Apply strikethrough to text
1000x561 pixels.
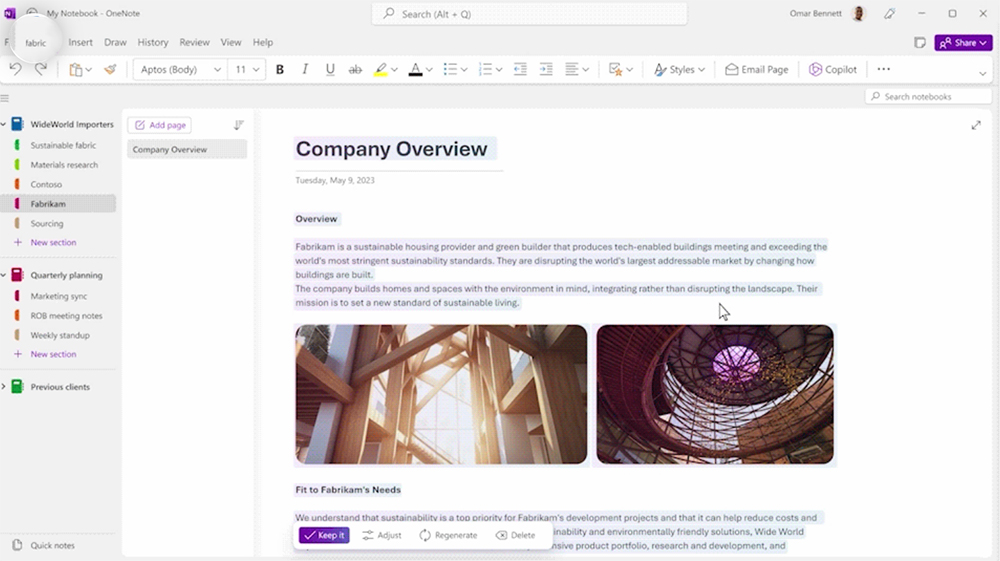click(355, 70)
